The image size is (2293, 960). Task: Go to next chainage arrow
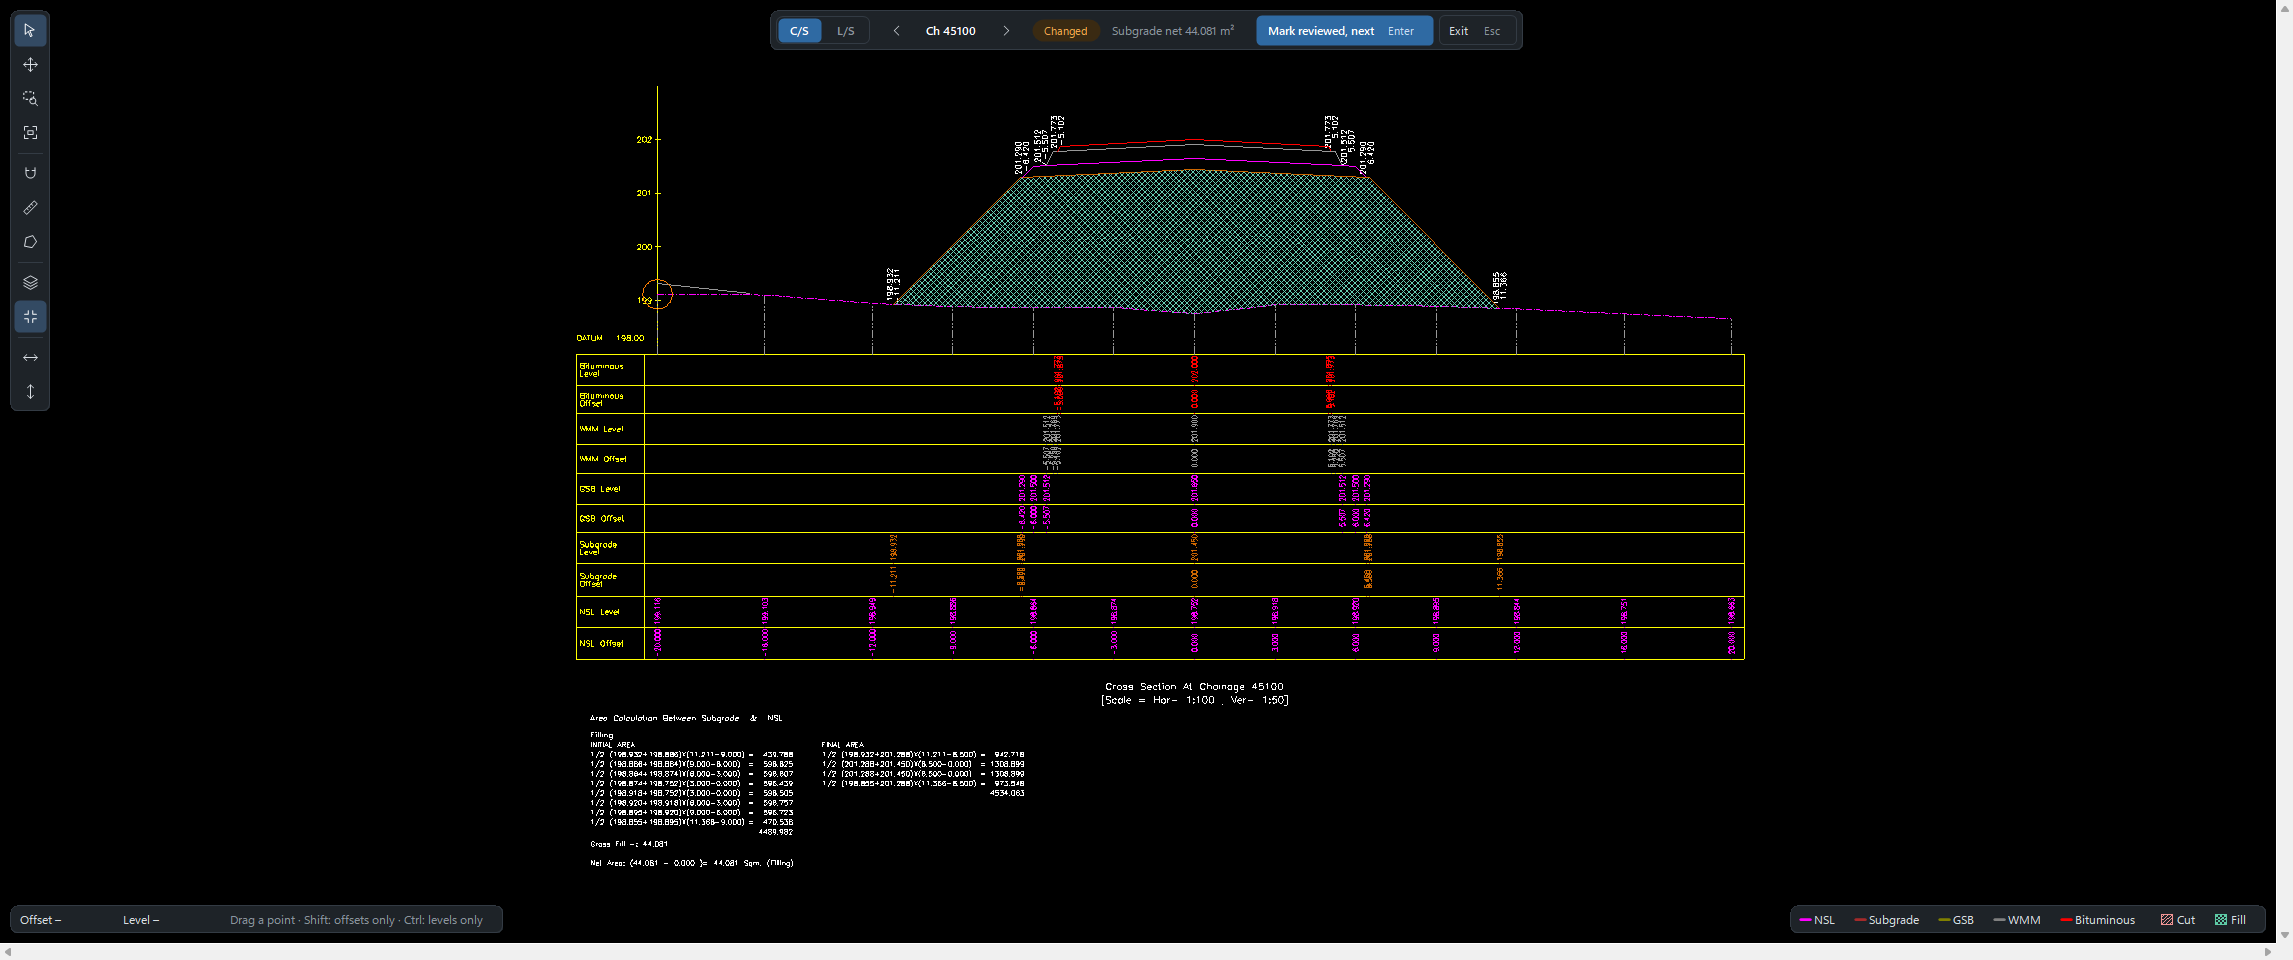point(1006,31)
